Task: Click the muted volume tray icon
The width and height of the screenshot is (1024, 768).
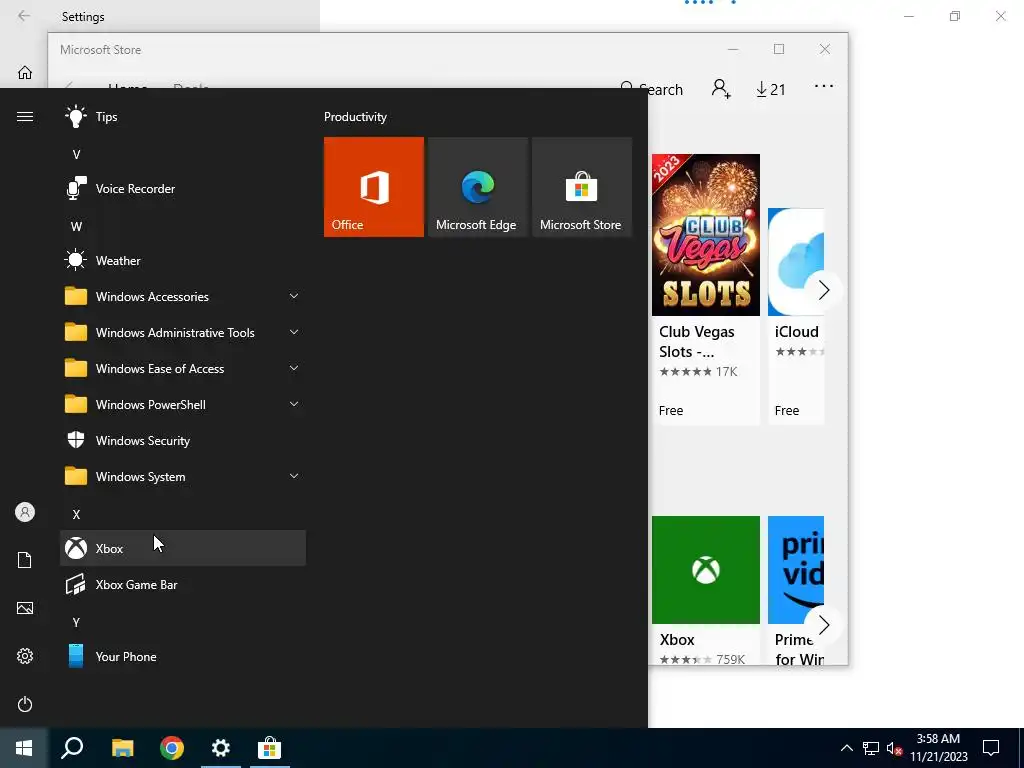Action: point(894,748)
